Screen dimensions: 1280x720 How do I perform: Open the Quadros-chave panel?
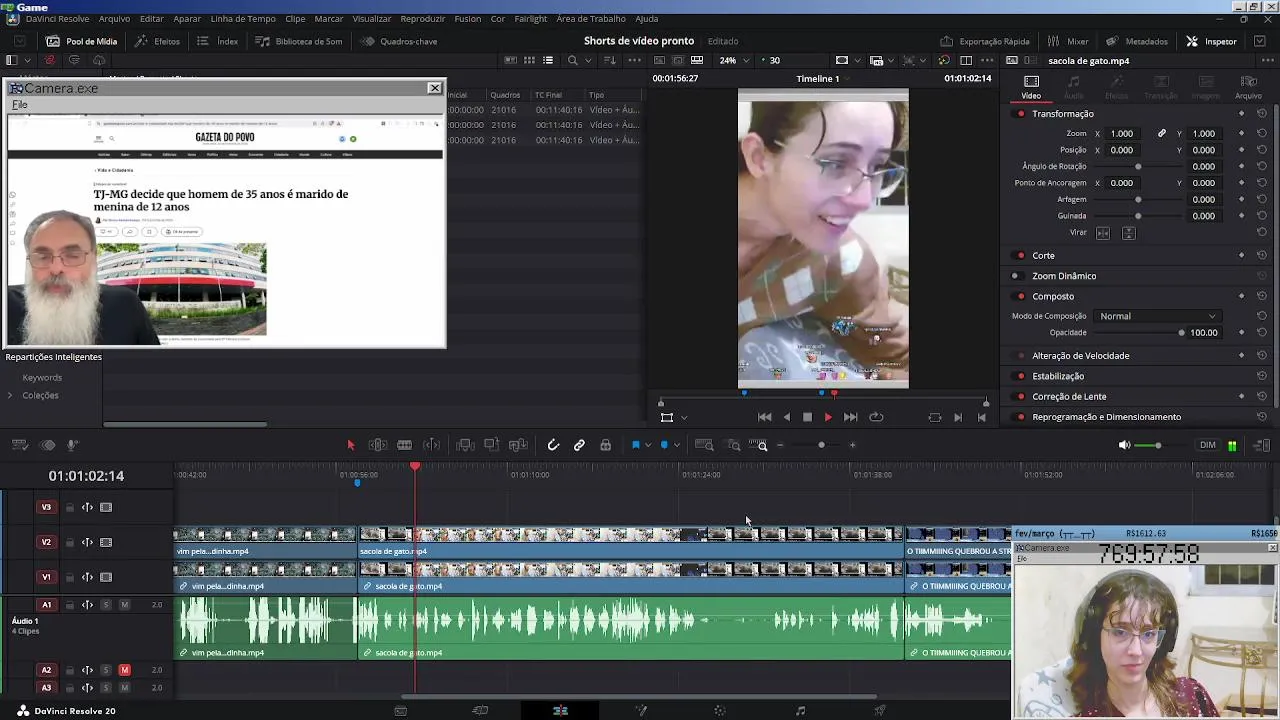(399, 41)
